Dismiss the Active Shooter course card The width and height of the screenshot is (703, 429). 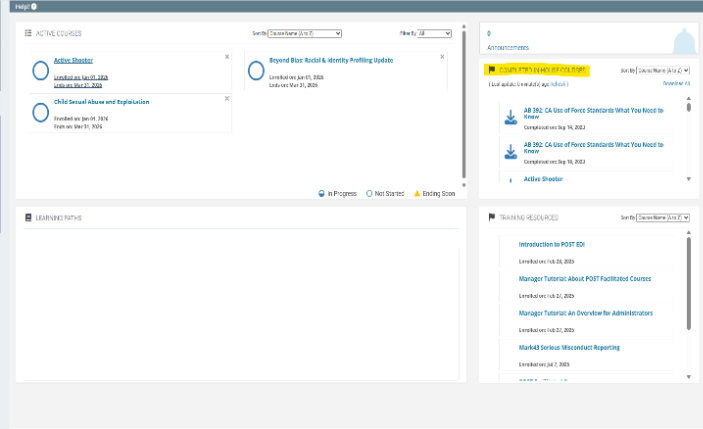(x=227, y=57)
